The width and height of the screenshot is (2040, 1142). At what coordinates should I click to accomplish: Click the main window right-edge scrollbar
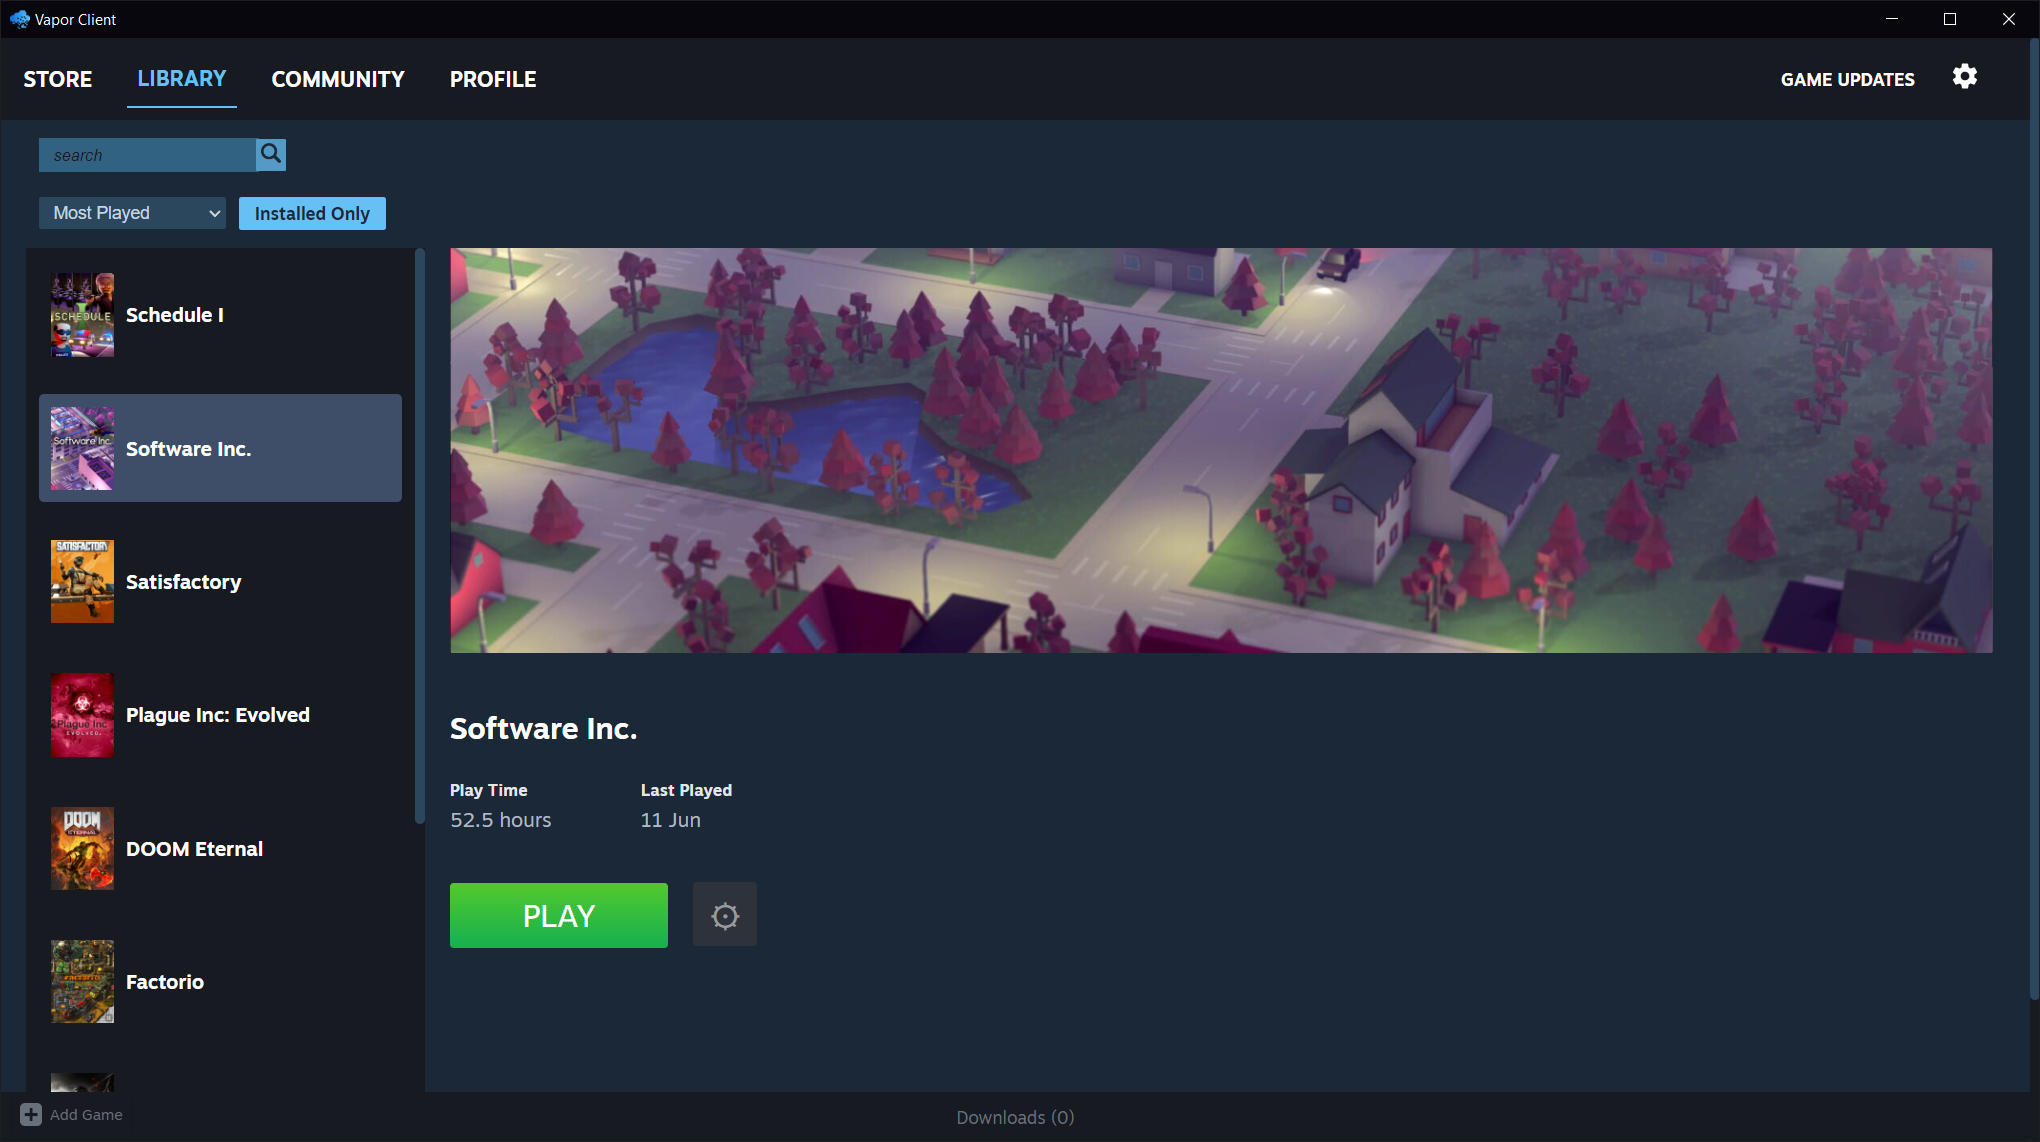(x=2034, y=520)
